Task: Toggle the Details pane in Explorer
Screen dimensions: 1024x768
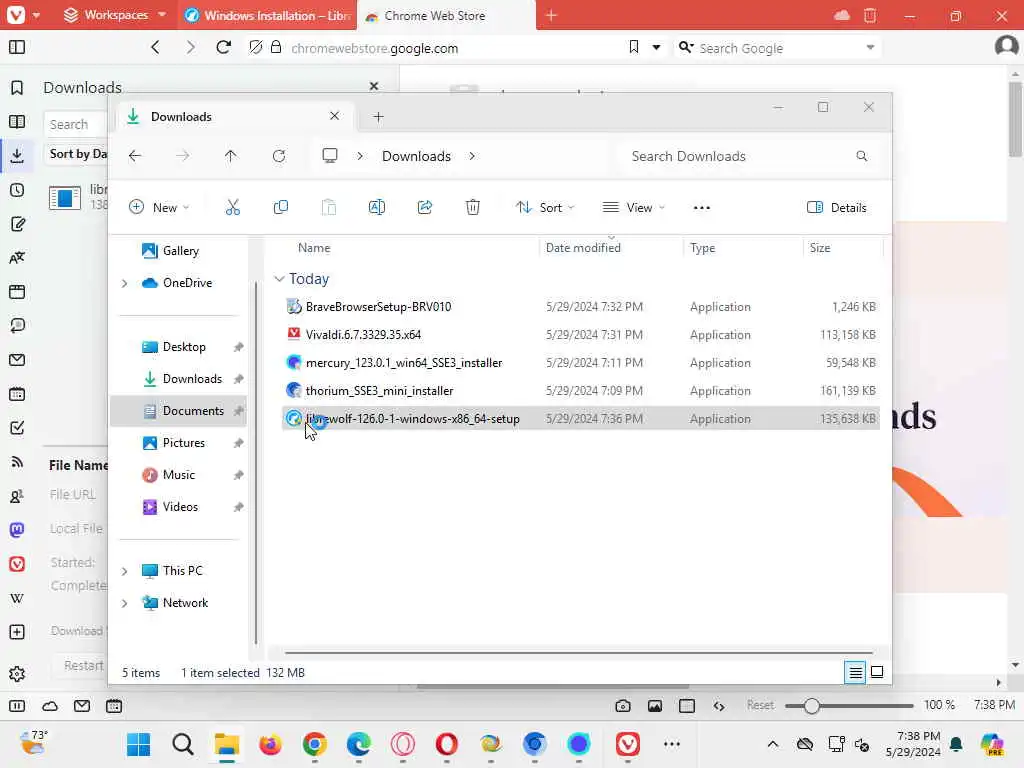Action: 837,208
